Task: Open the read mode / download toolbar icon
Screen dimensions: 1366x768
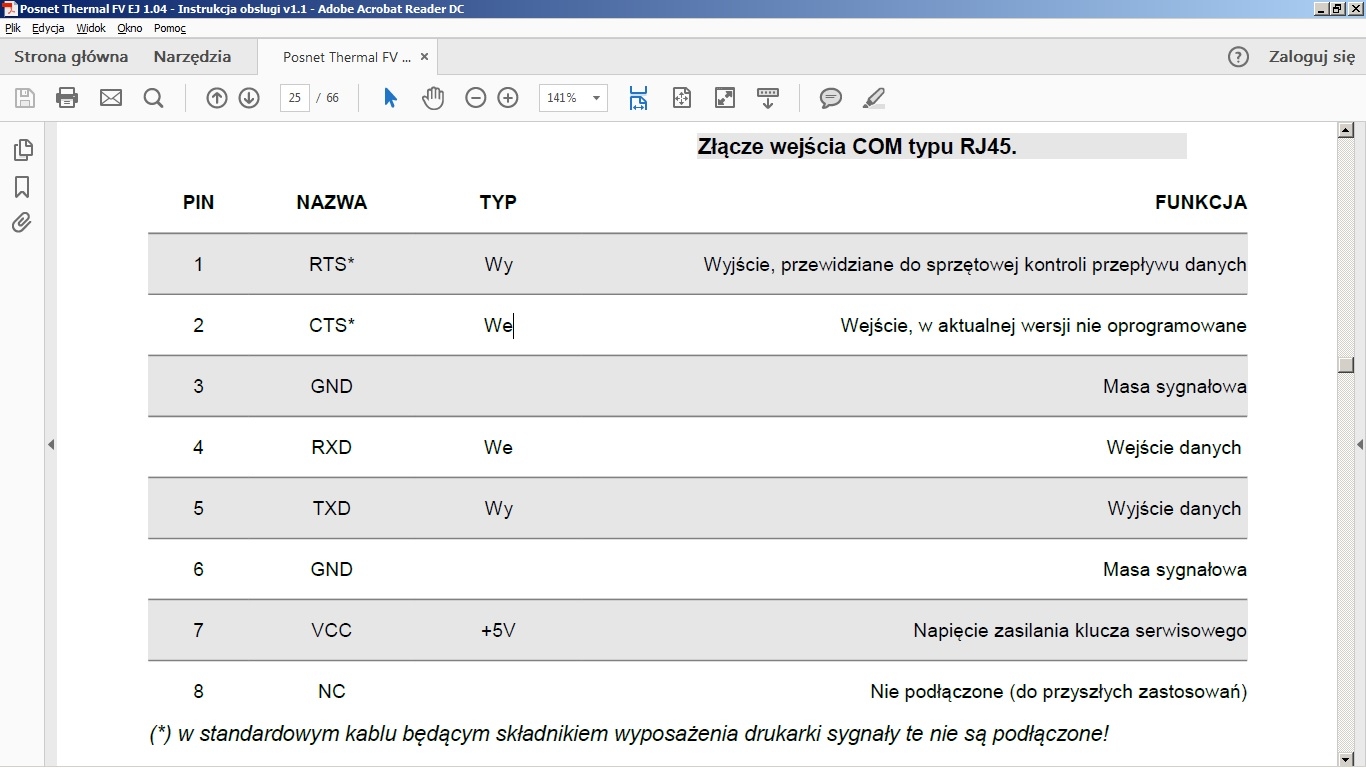Action: click(x=768, y=98)
